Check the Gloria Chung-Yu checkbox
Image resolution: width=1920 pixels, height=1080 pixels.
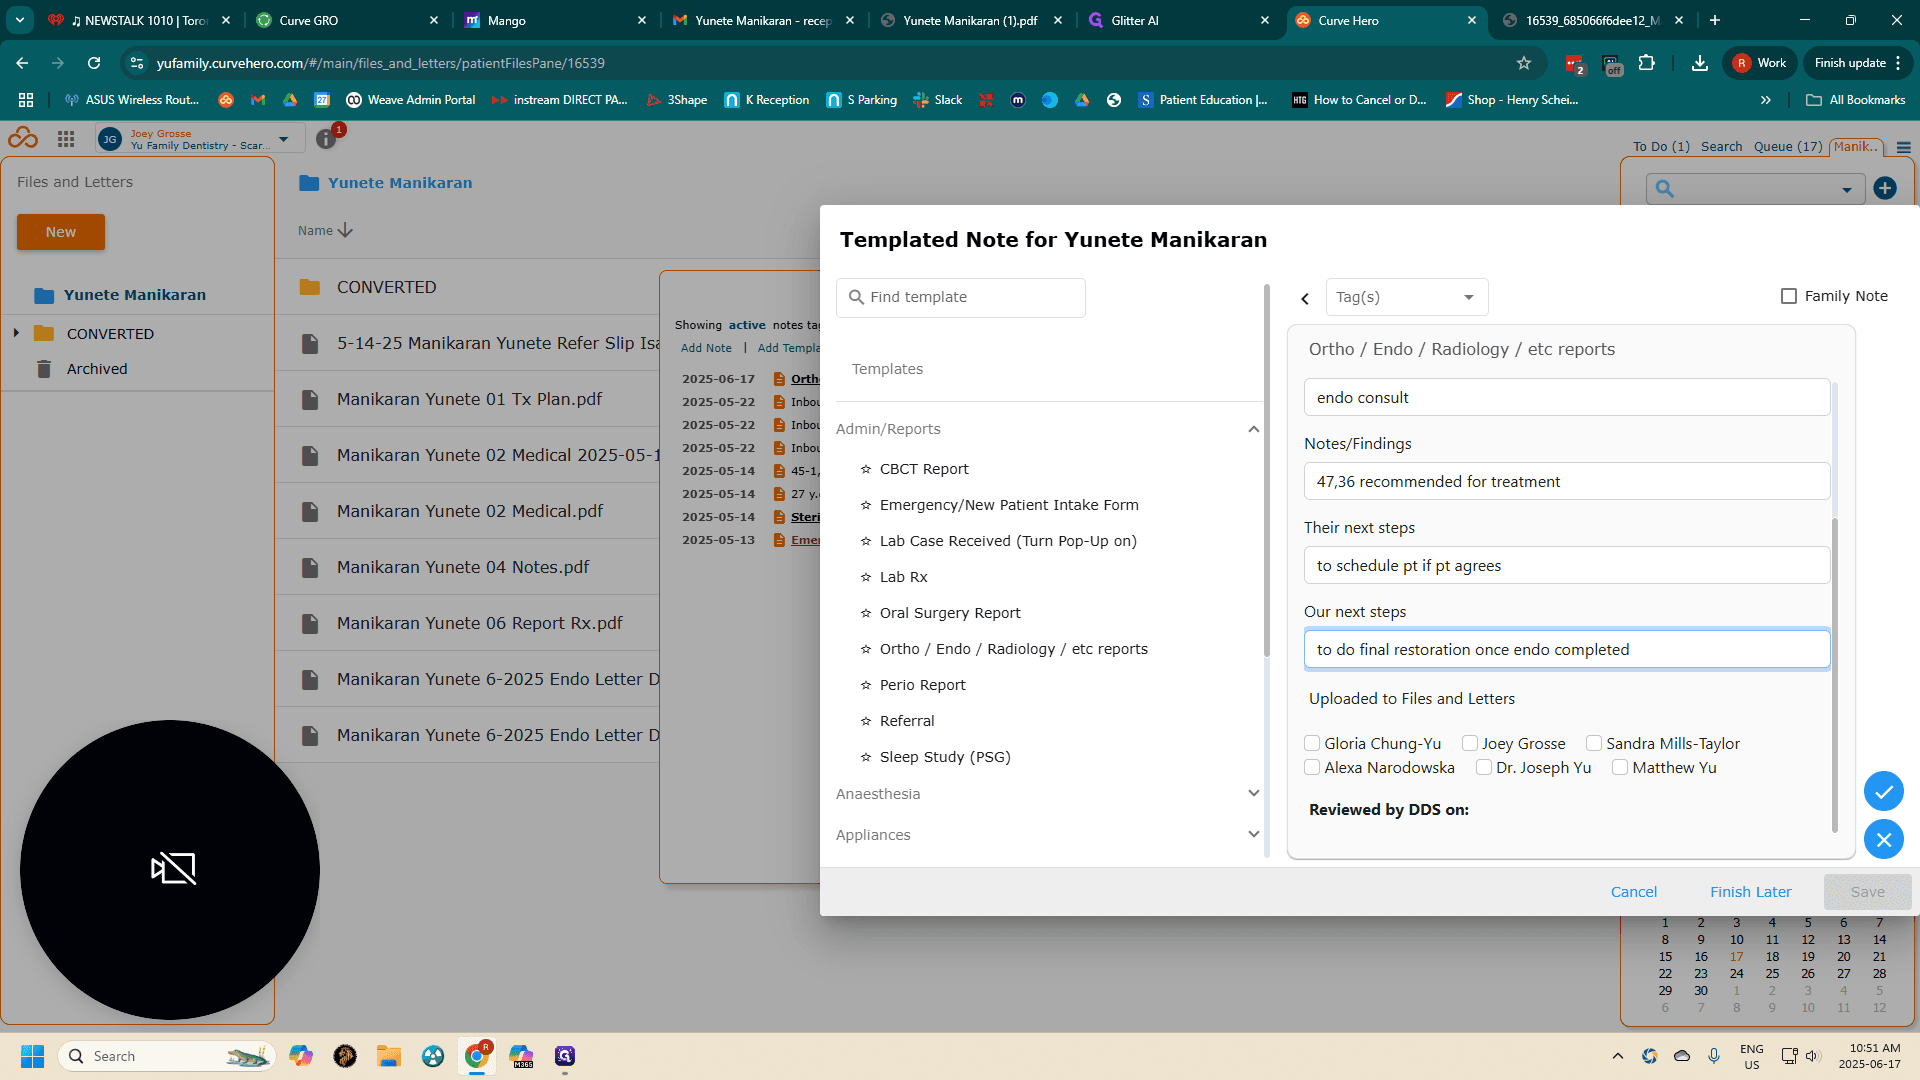1312,743
